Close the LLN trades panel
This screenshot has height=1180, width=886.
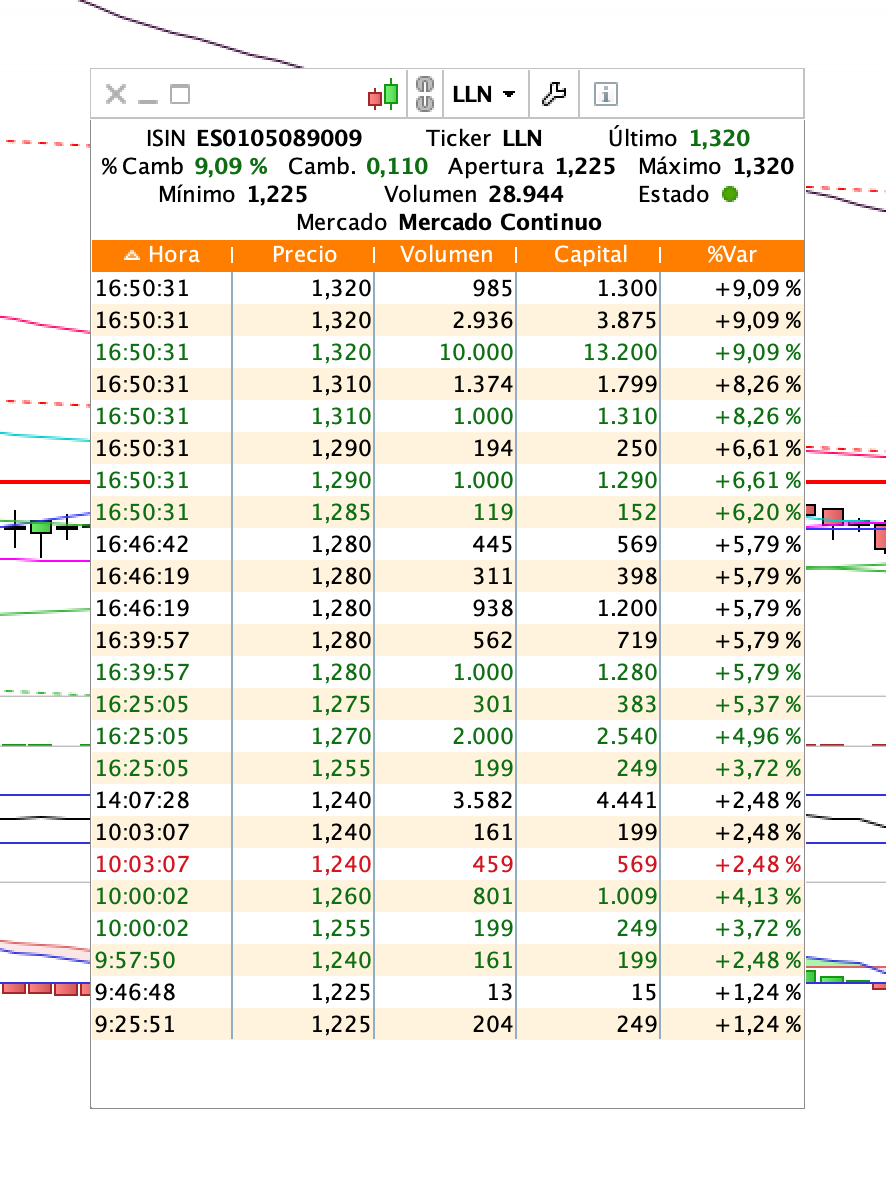coord(116,94)
